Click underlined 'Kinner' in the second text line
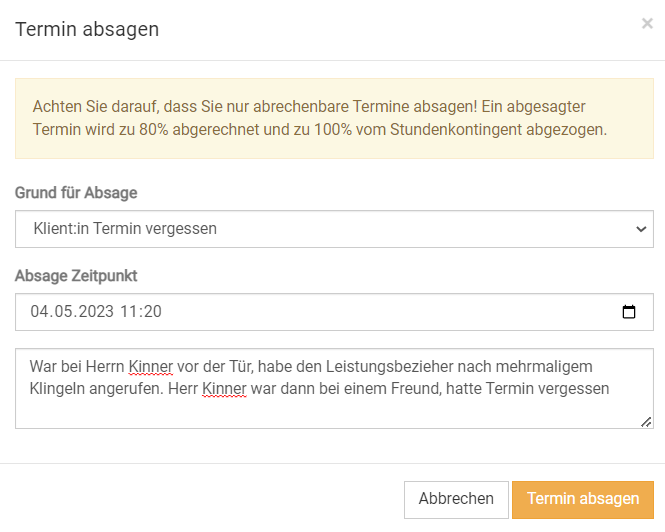665x532 pixels. click(x=223, y=388)
